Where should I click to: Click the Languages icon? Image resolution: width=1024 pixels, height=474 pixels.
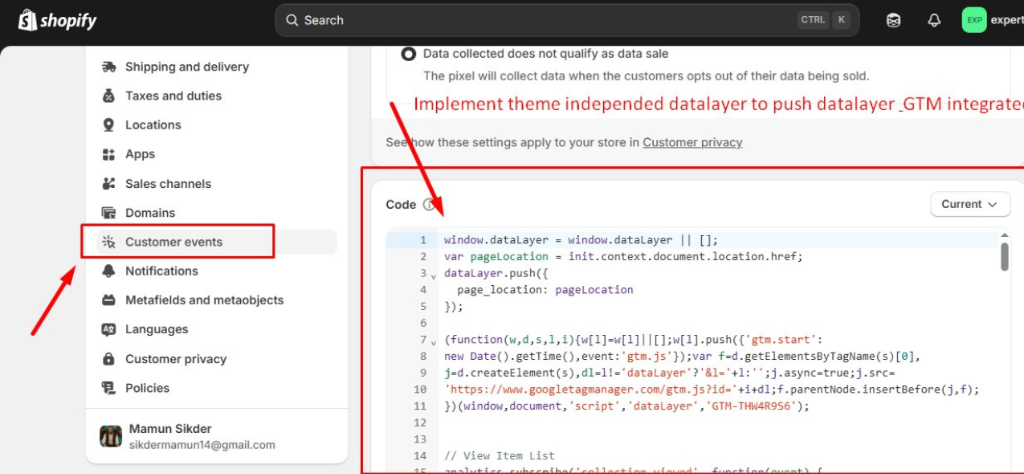coord(109,329)
